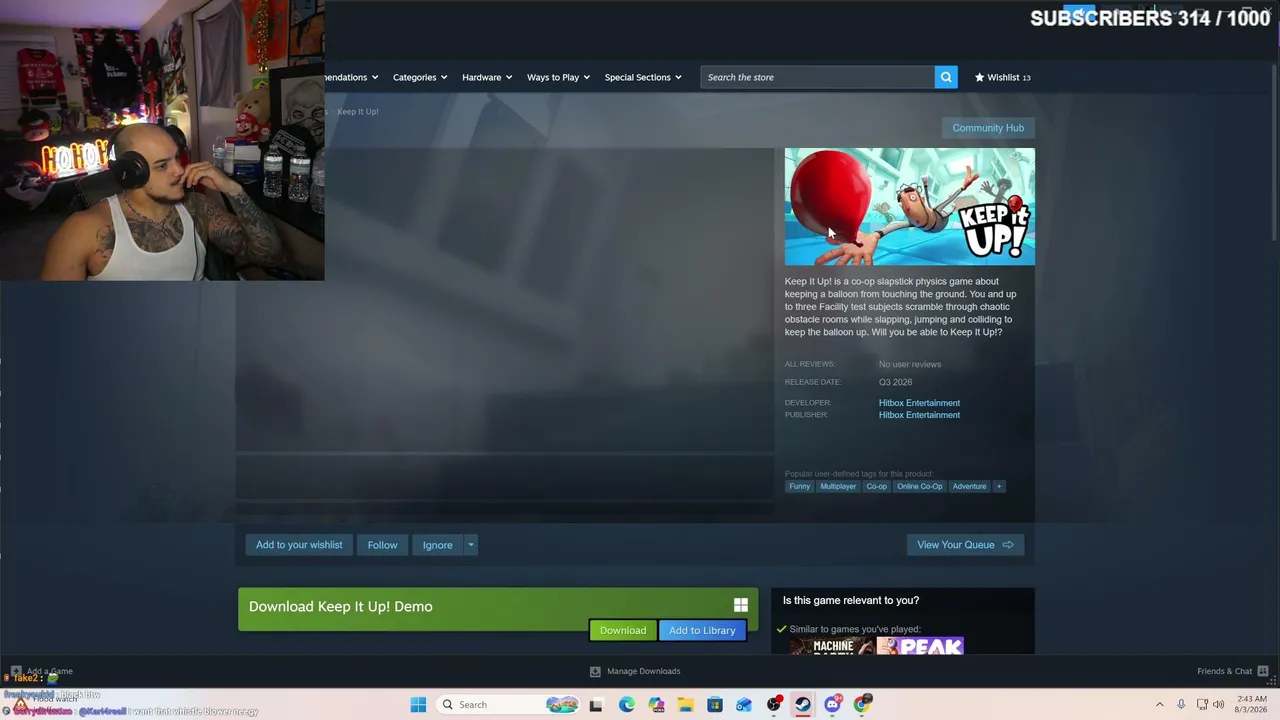Click the Keep It Up! header image
Screen dimensions: 1280x720
909,206
